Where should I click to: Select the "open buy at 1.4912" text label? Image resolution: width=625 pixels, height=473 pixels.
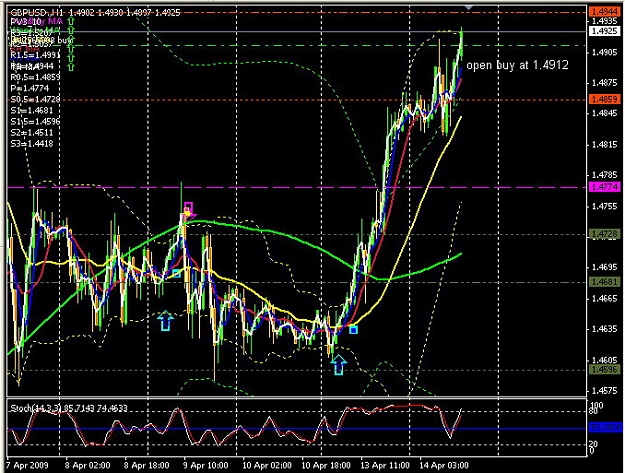click(x=517, y=65)
